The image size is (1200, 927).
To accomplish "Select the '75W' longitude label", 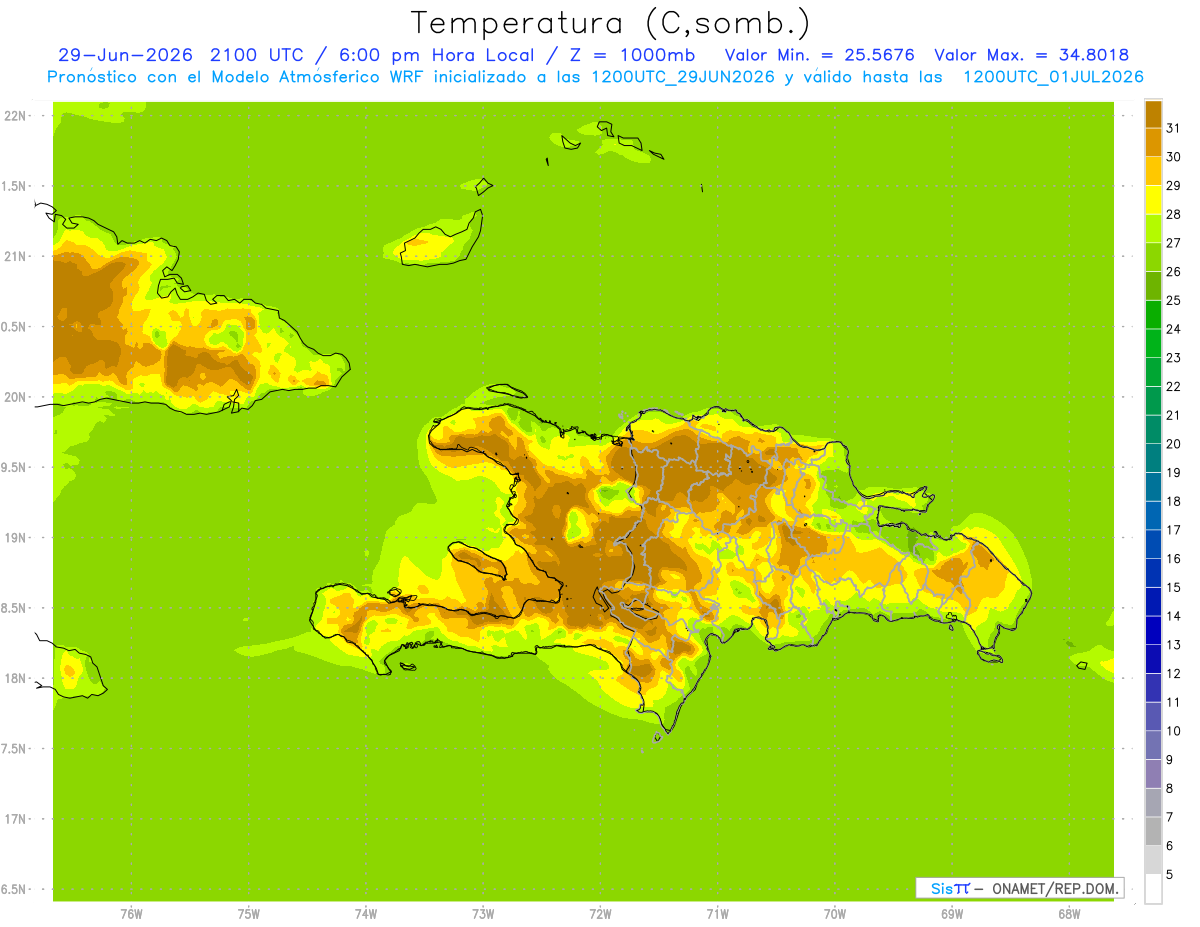I will [x=248, y=914].
